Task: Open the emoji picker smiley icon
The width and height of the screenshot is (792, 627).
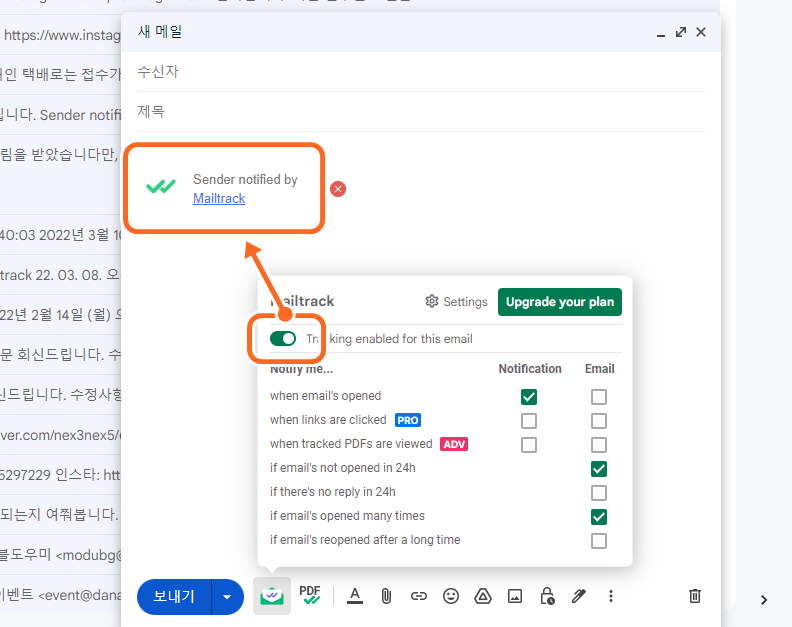Action: (451, 596)
